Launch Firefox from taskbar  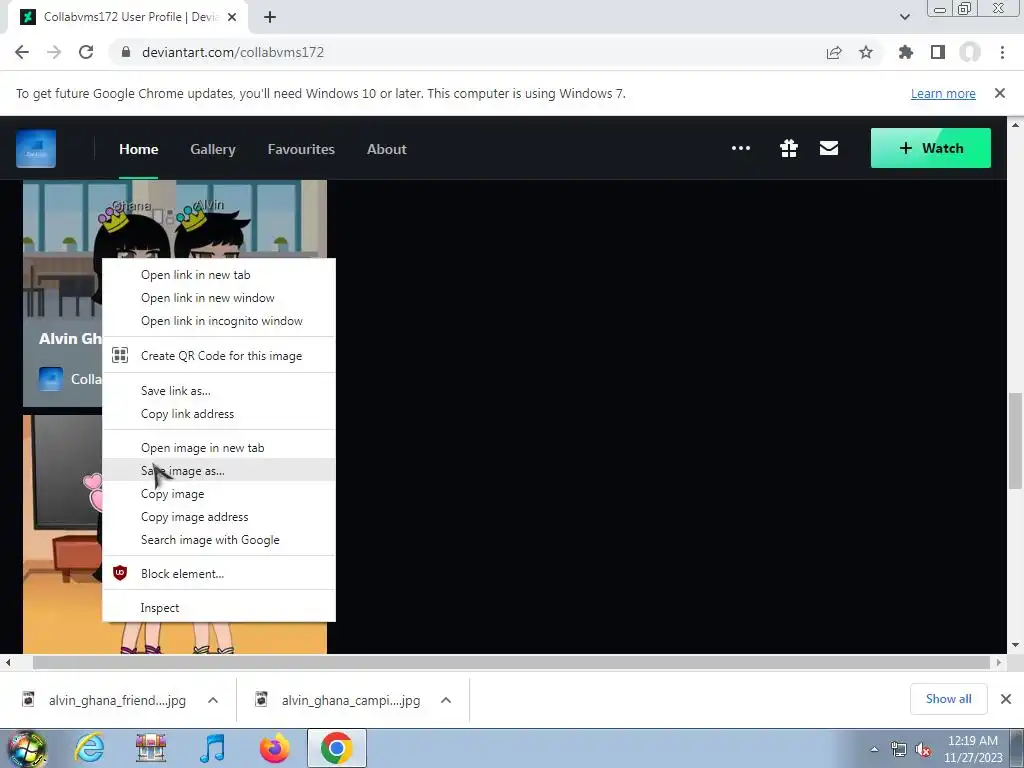coord(274,748)
